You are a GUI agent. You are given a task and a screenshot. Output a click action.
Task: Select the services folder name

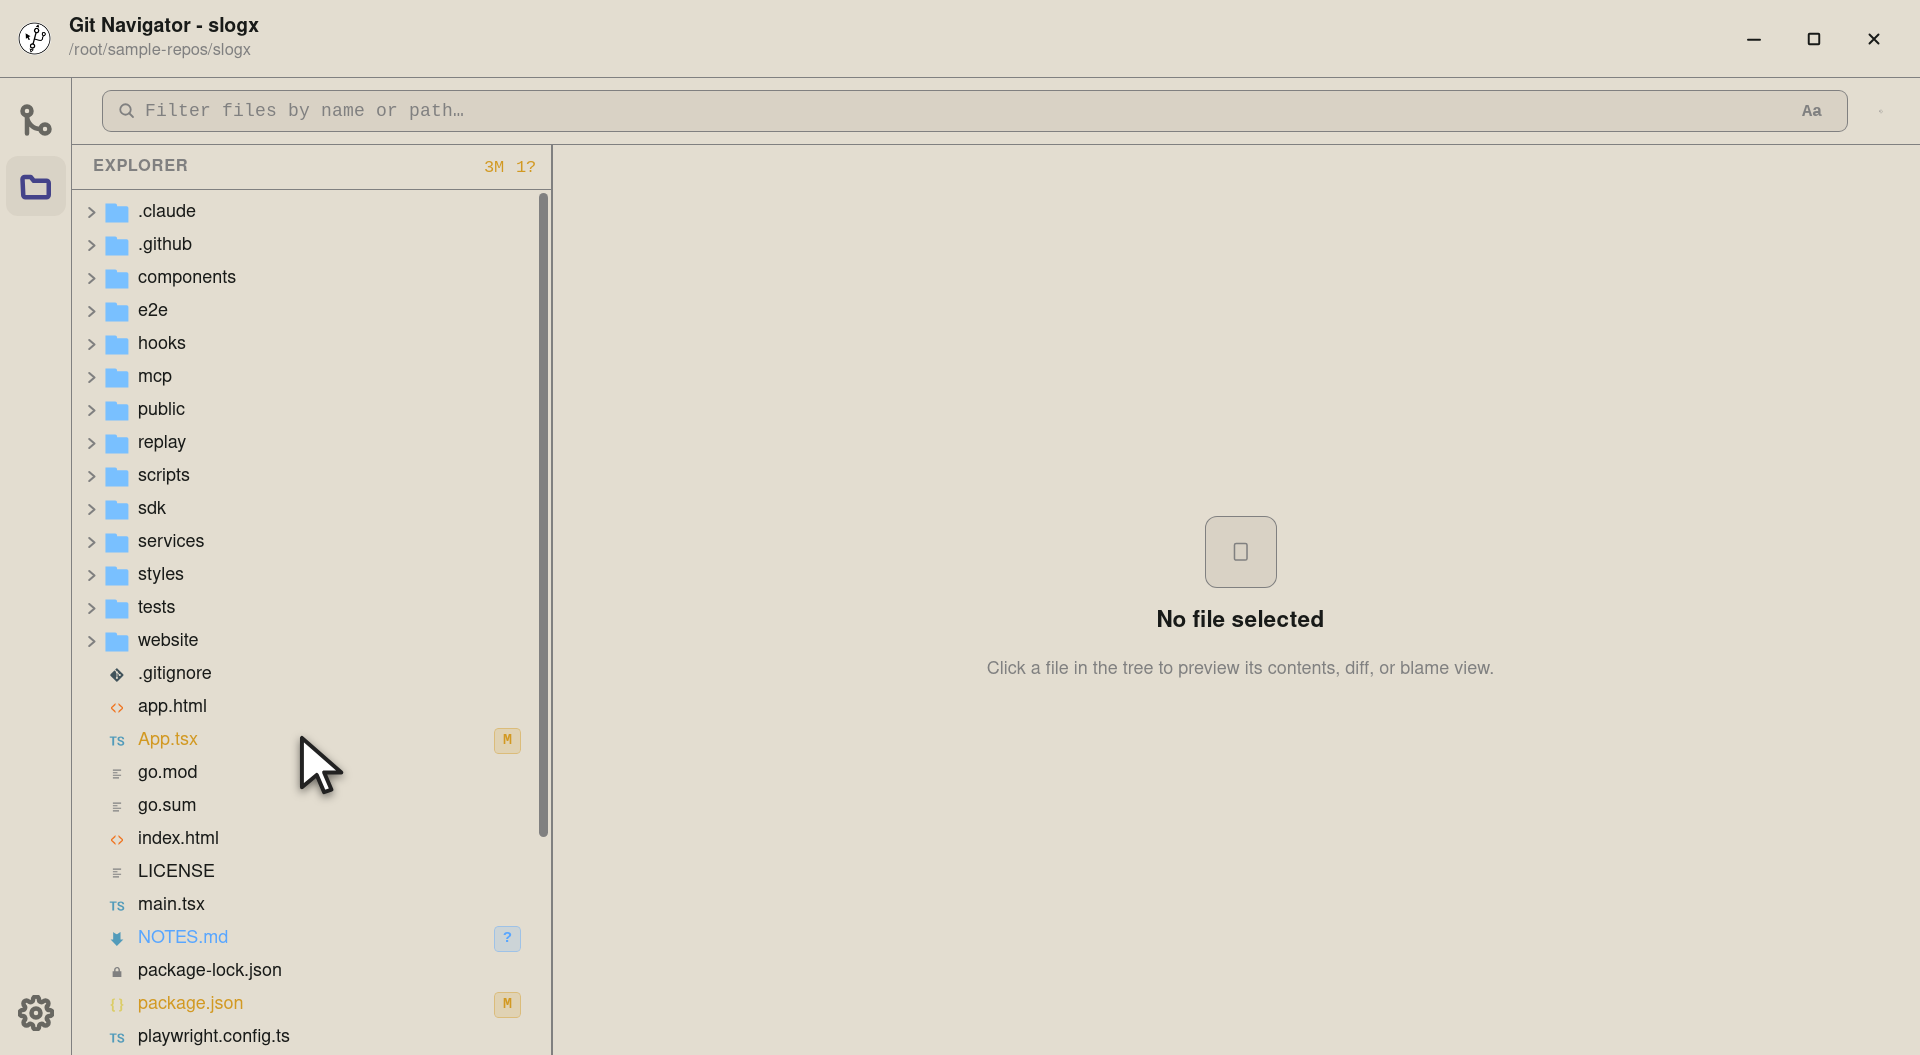(171, 541)
